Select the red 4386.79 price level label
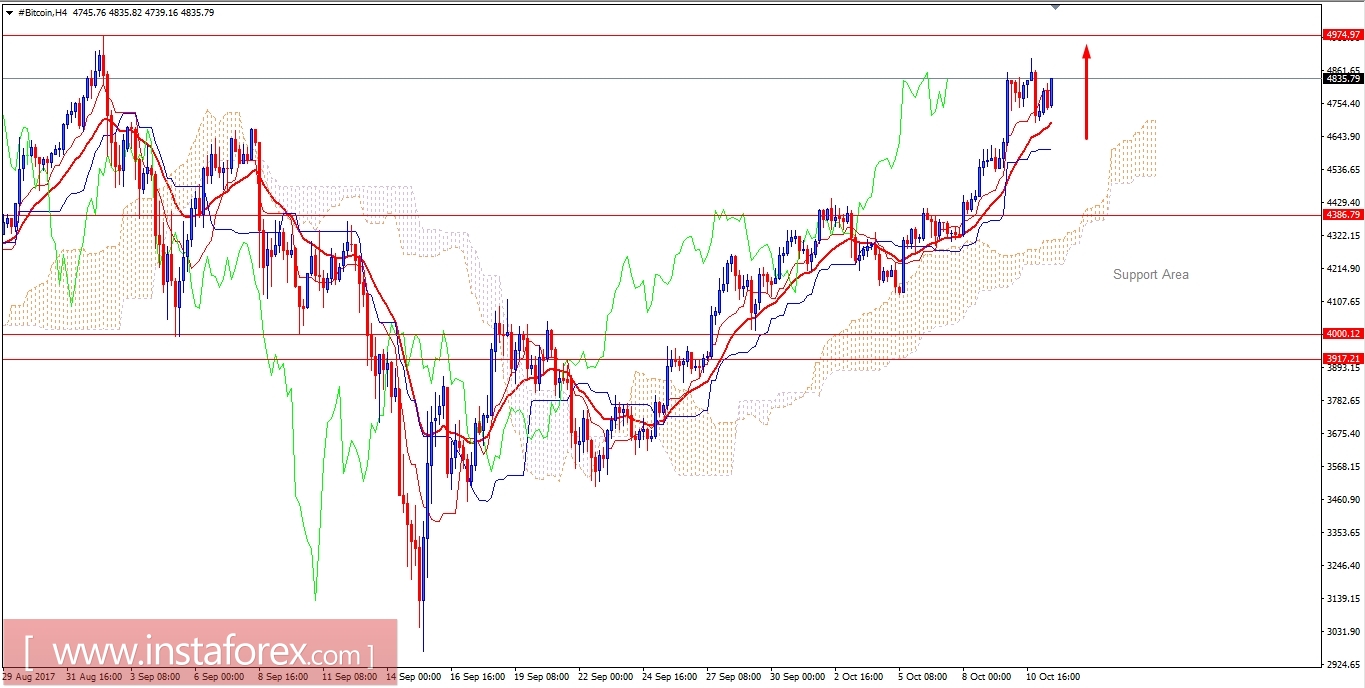1365x688 pixels. pos(1342,214)
